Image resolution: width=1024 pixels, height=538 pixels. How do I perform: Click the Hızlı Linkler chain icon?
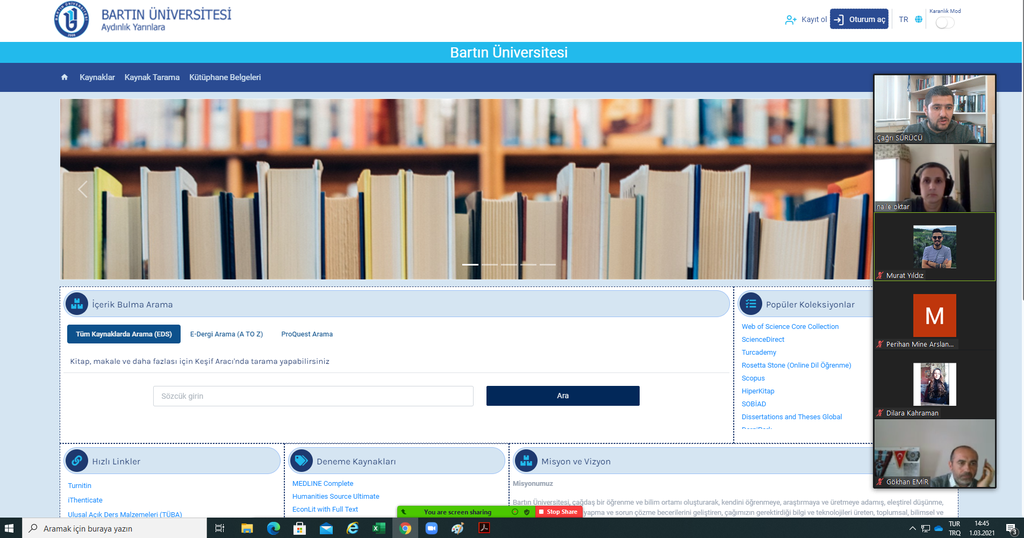point(76,461)
